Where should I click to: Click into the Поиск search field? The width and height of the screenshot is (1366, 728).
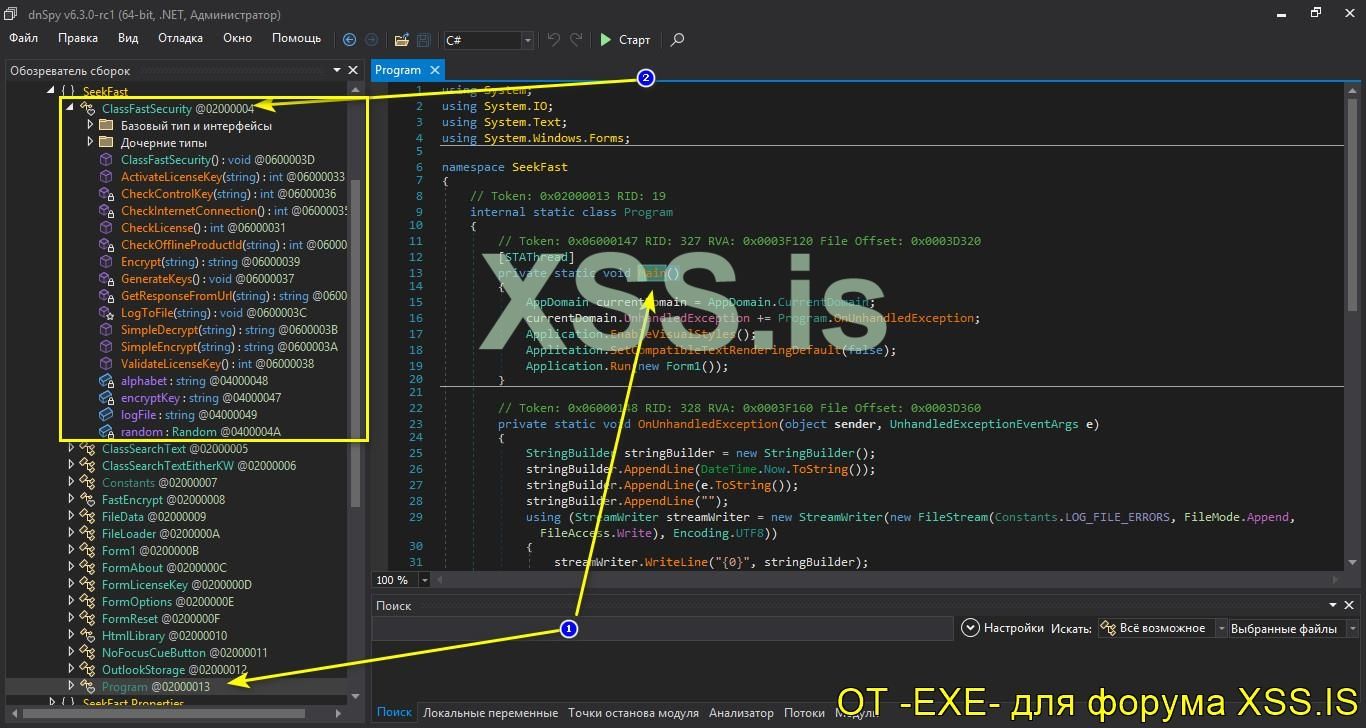click(x=662, y=629)
